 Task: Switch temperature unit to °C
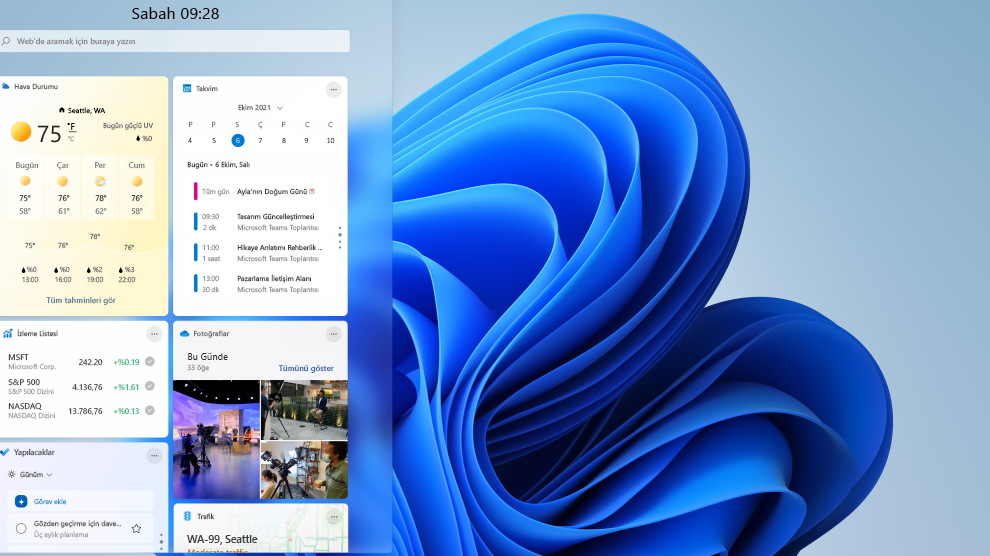pyautogui.click(x=71, y=139)
